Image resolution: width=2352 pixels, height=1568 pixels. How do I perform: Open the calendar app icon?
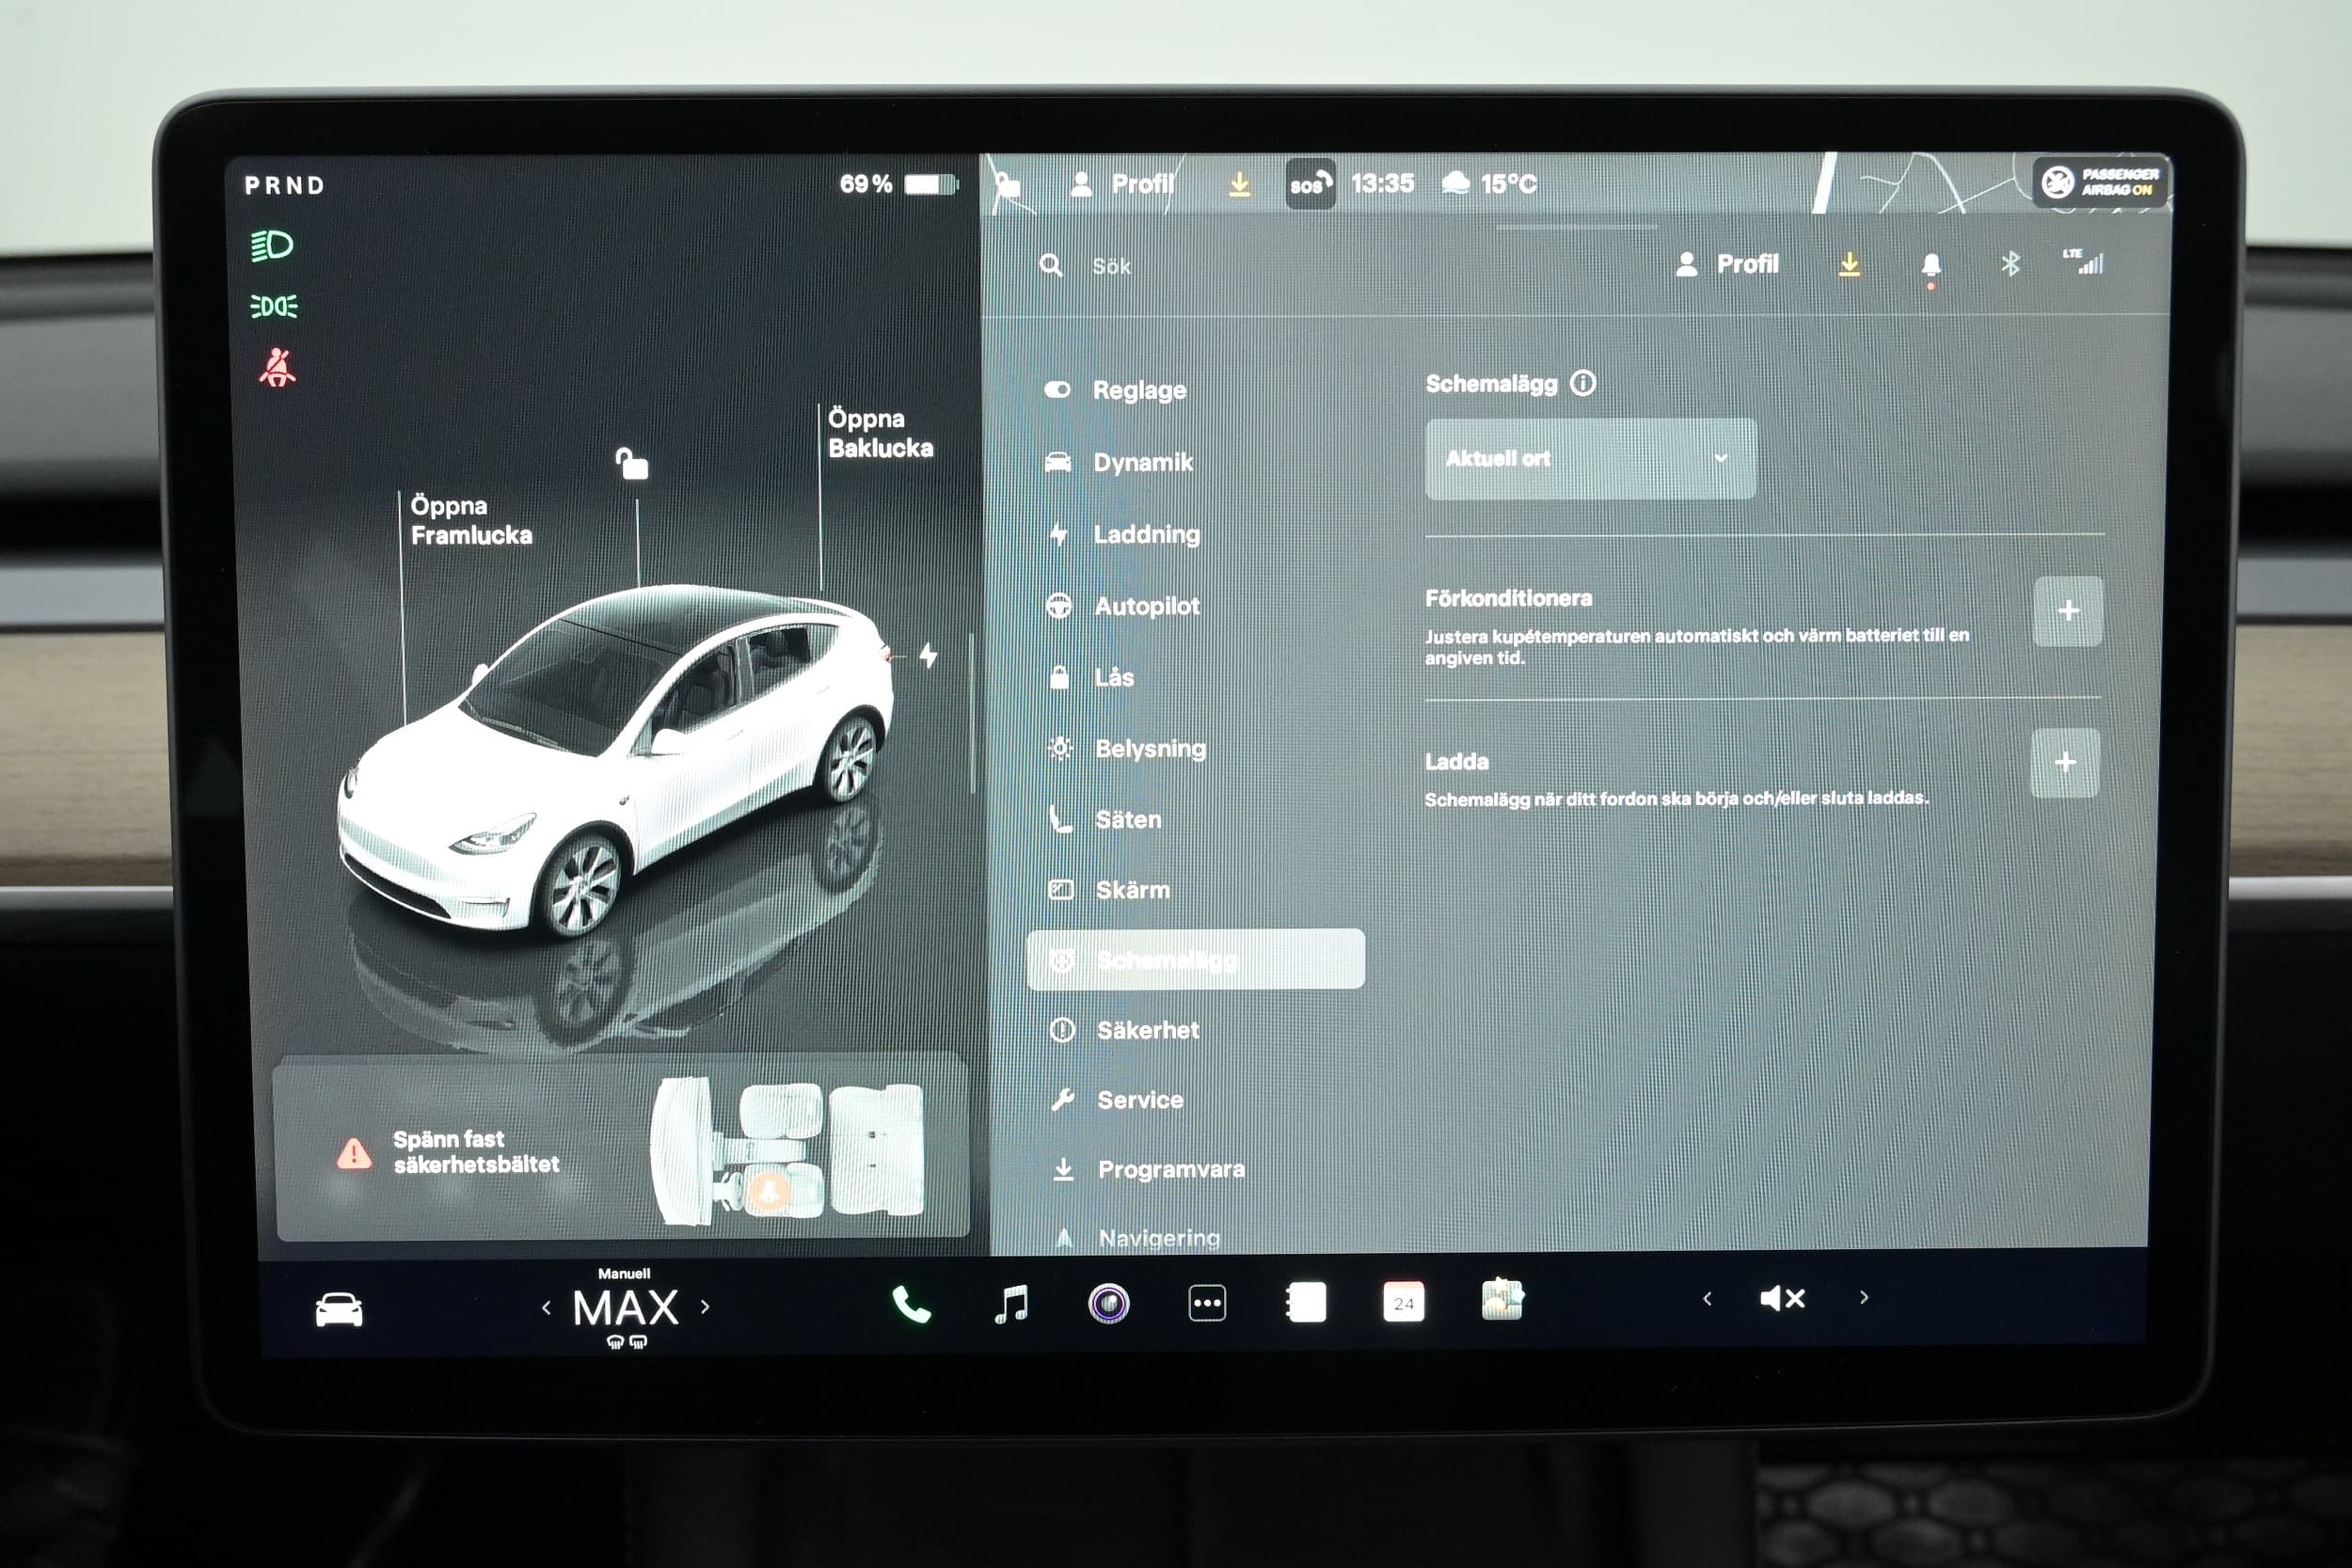click(1403, 1303)
